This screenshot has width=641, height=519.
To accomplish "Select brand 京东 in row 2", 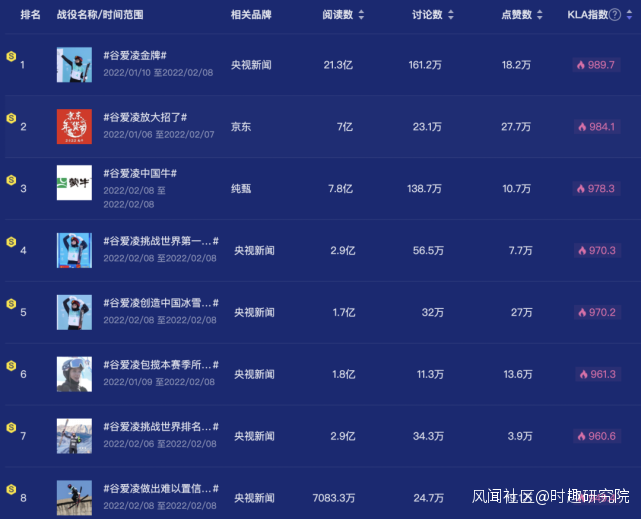I will pos(241,127).
